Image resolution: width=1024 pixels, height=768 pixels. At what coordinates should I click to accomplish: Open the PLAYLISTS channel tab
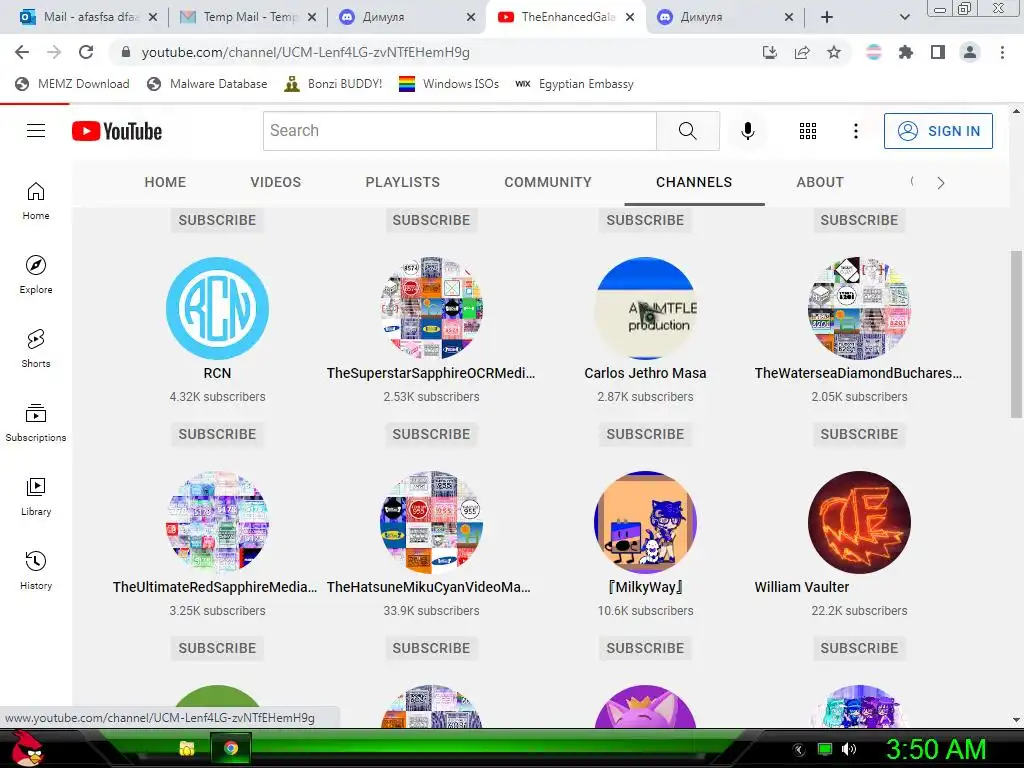point(403,182)
